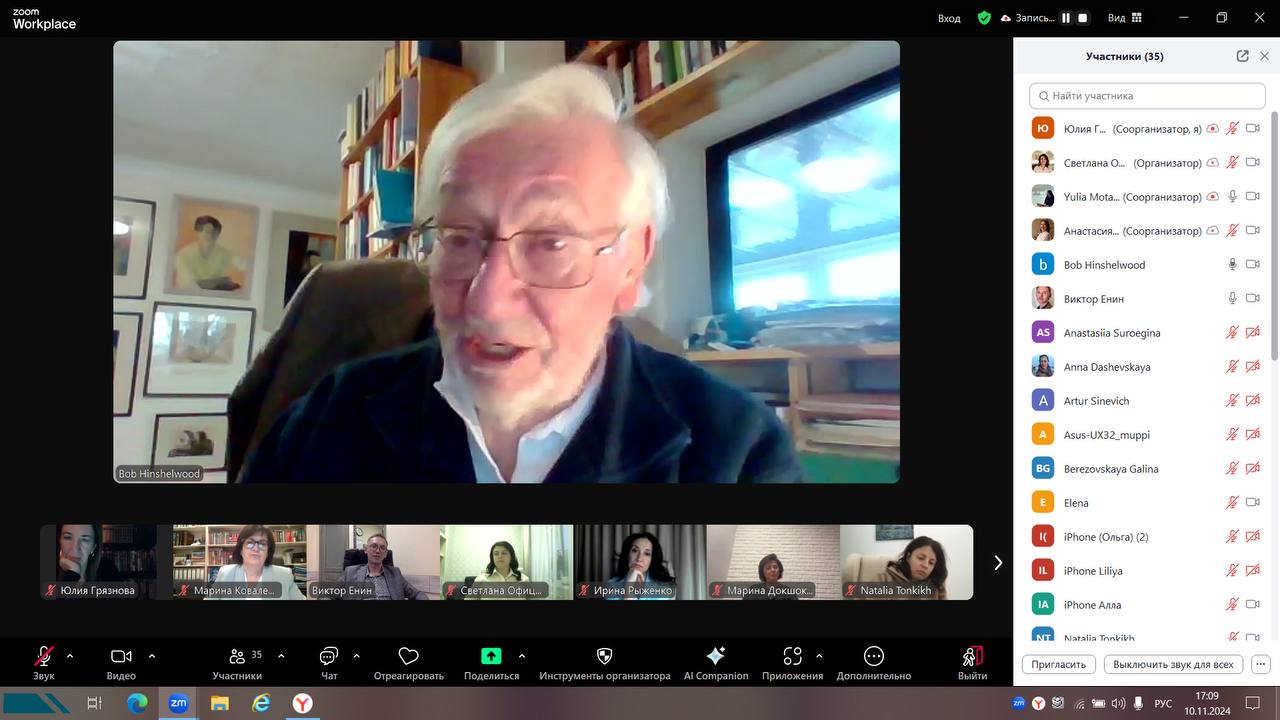Open the Вид layout dropdown
The height and width of the screenshot is (720, 1280).
(1124, 18)
